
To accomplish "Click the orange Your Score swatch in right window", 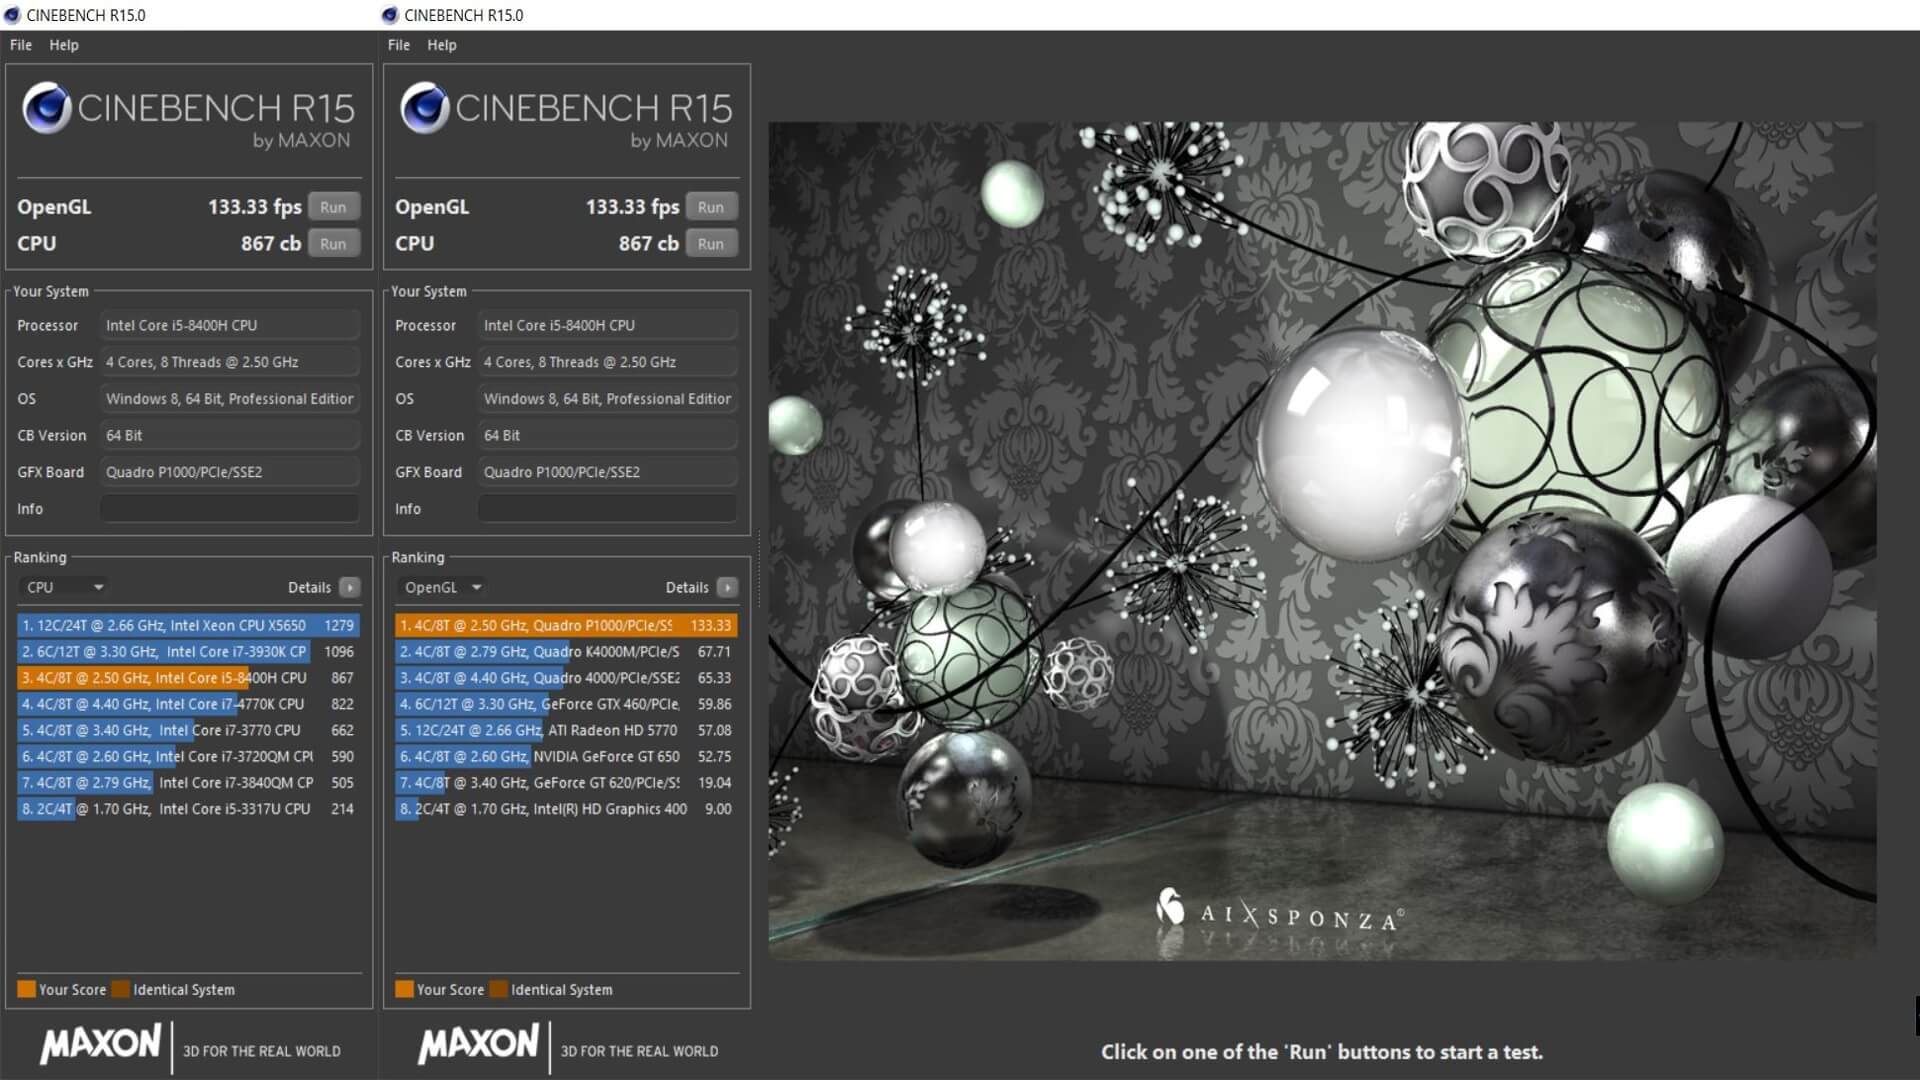I will [404, 989].
